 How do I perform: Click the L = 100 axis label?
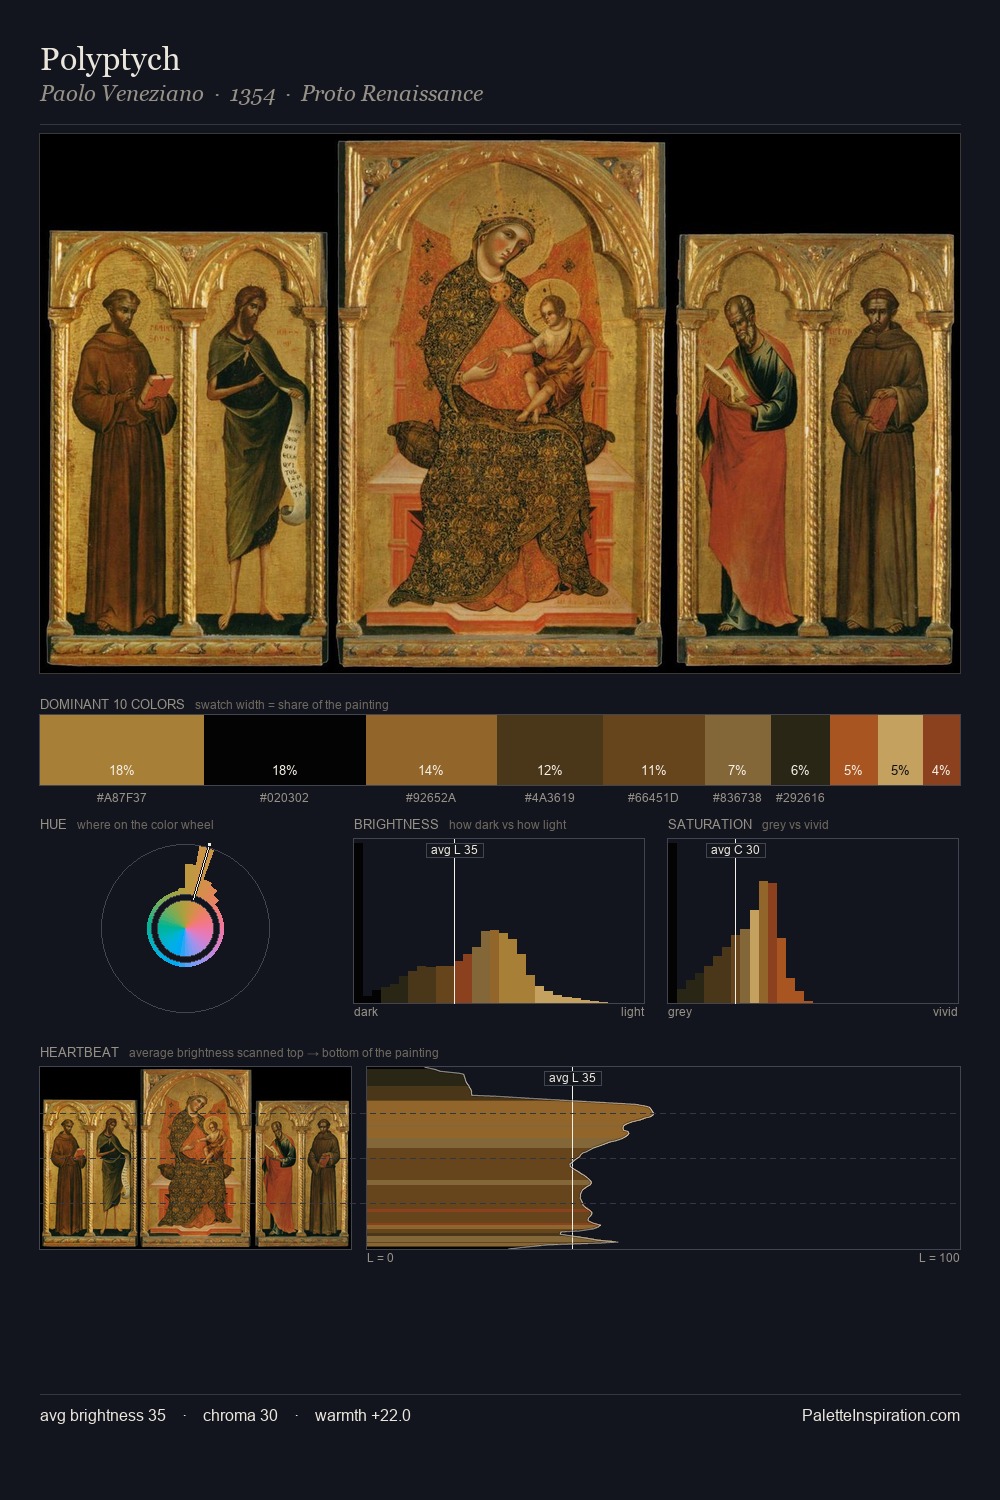tap(939, 1258)
